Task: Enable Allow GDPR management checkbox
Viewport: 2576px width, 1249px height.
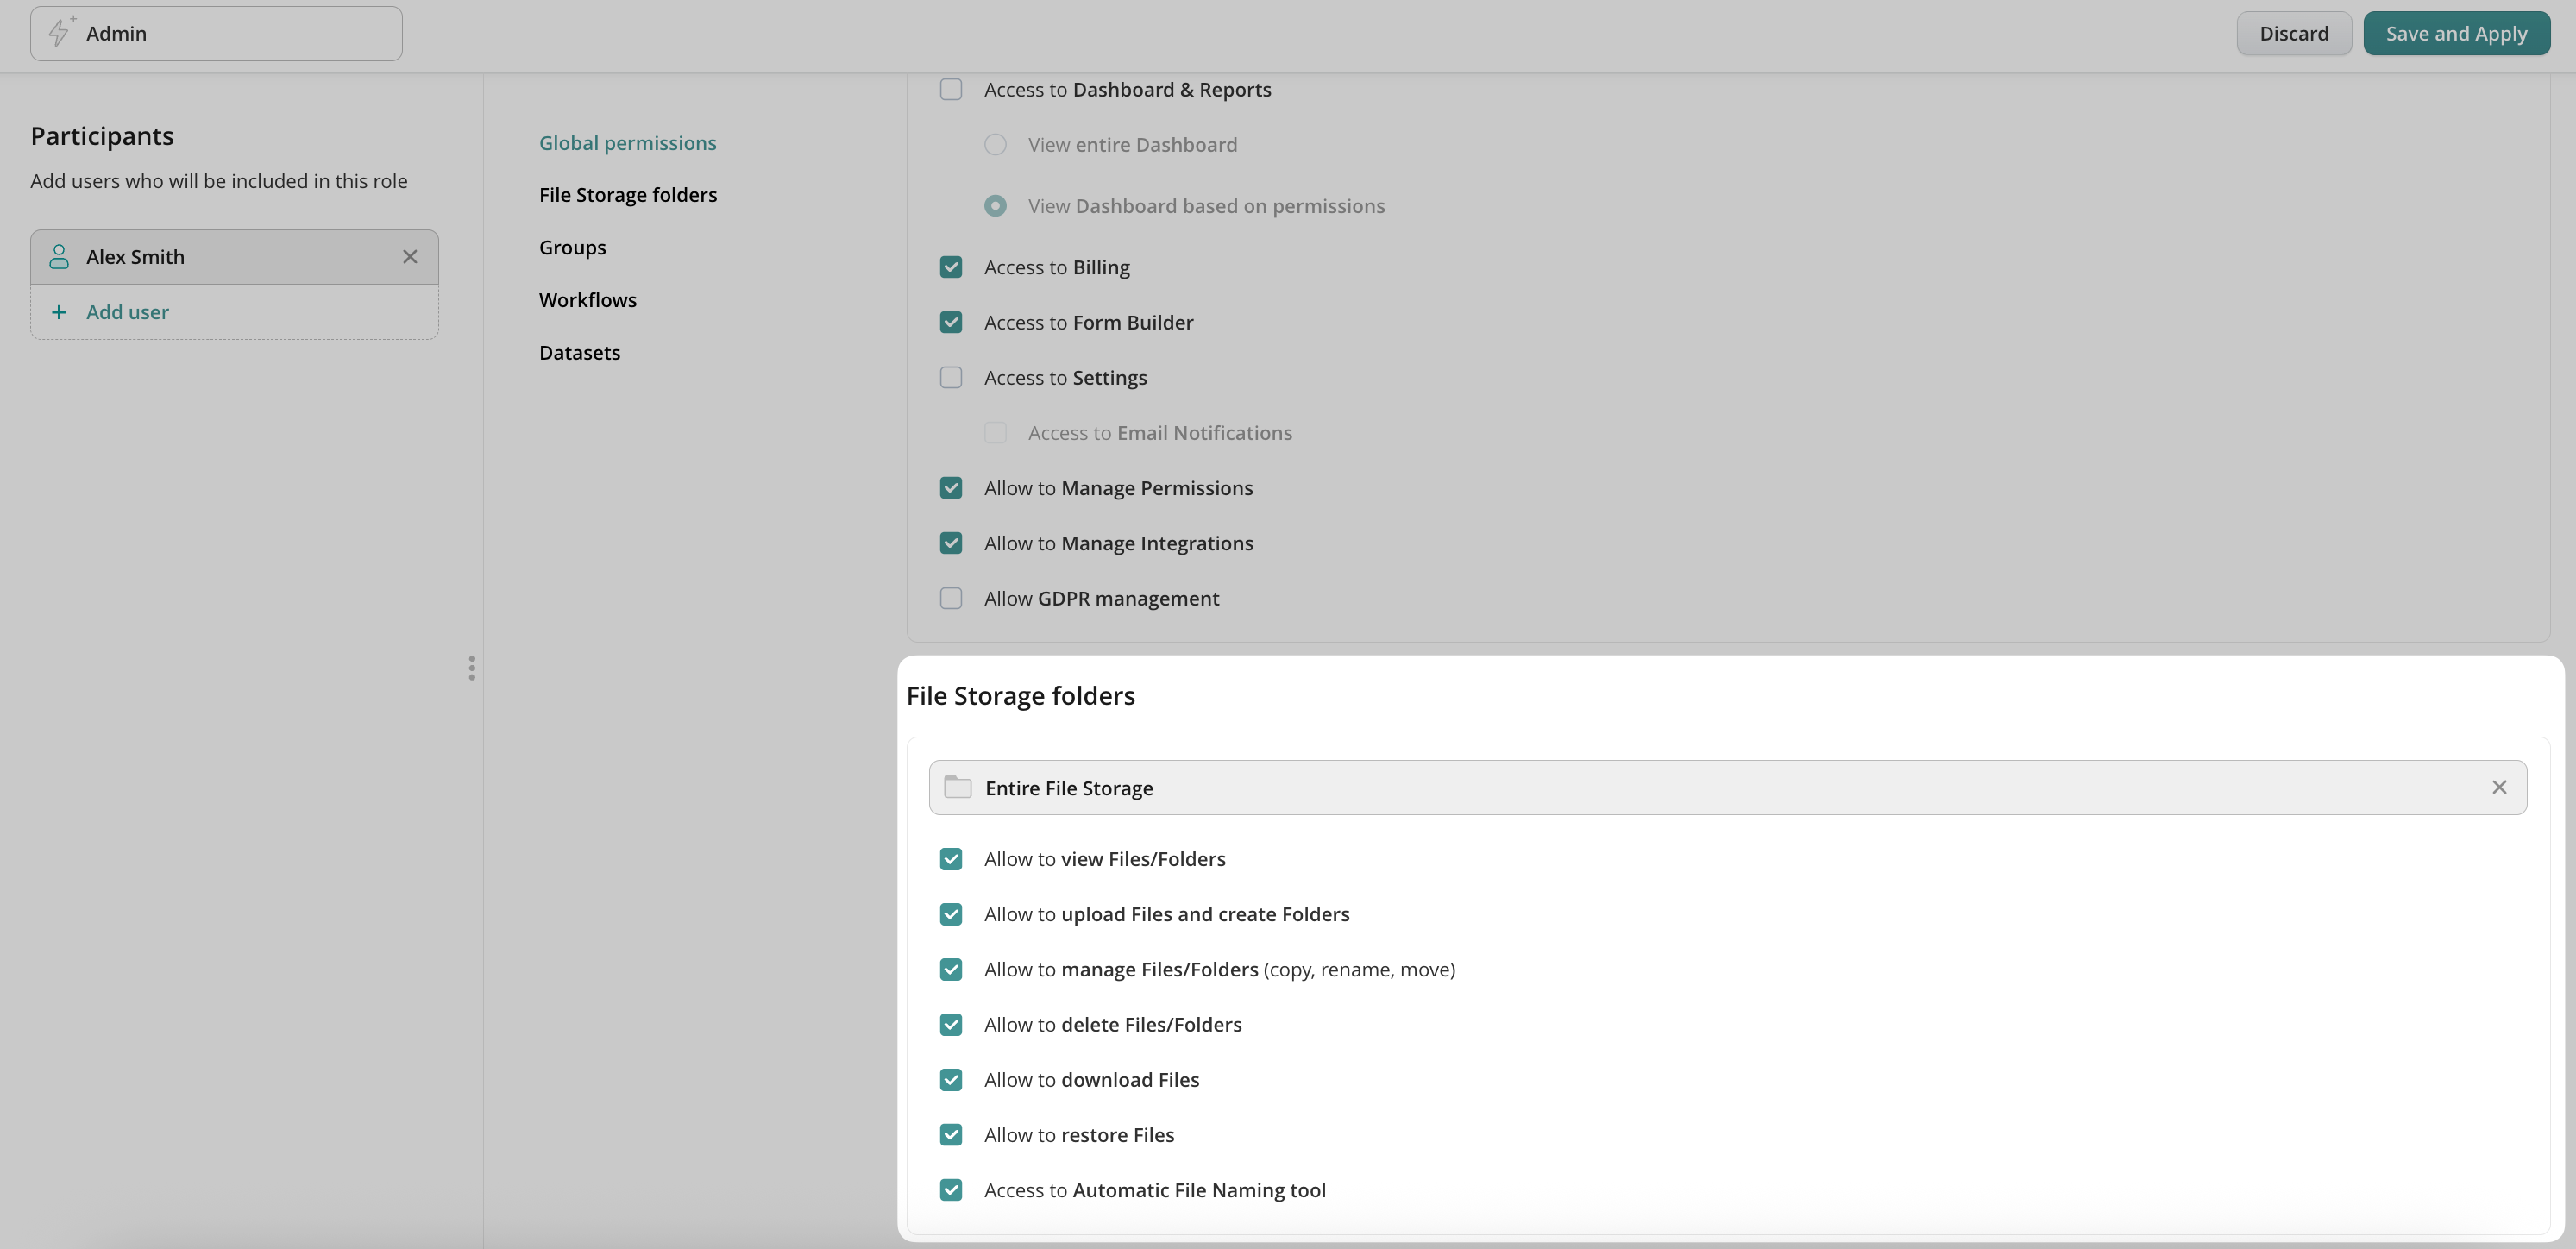Action: tap(951, 598)
